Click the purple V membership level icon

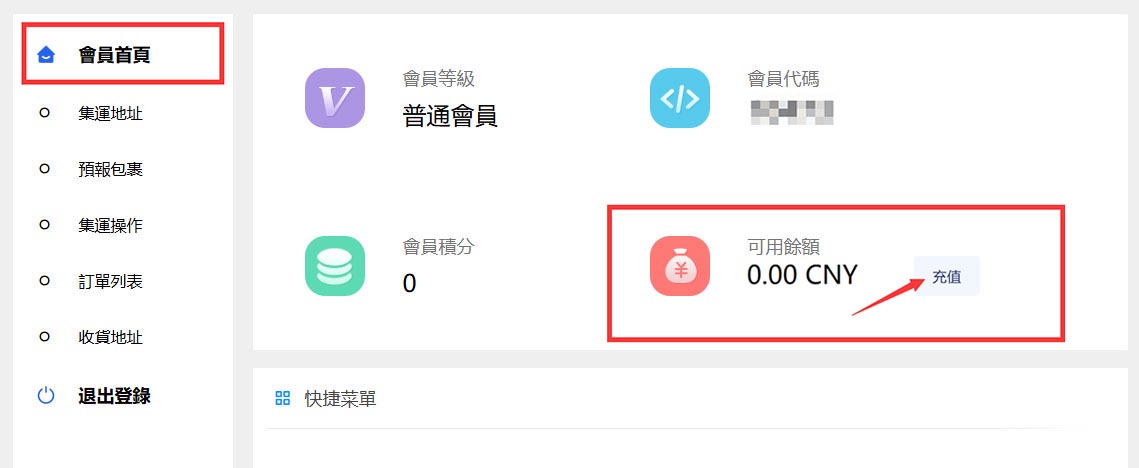pyautogui.click(x=334, y=98)
